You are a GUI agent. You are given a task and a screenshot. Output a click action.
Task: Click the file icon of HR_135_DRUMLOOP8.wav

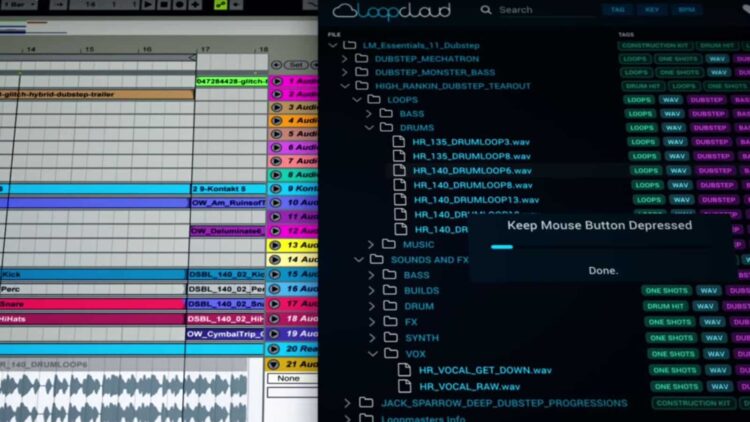399,156
